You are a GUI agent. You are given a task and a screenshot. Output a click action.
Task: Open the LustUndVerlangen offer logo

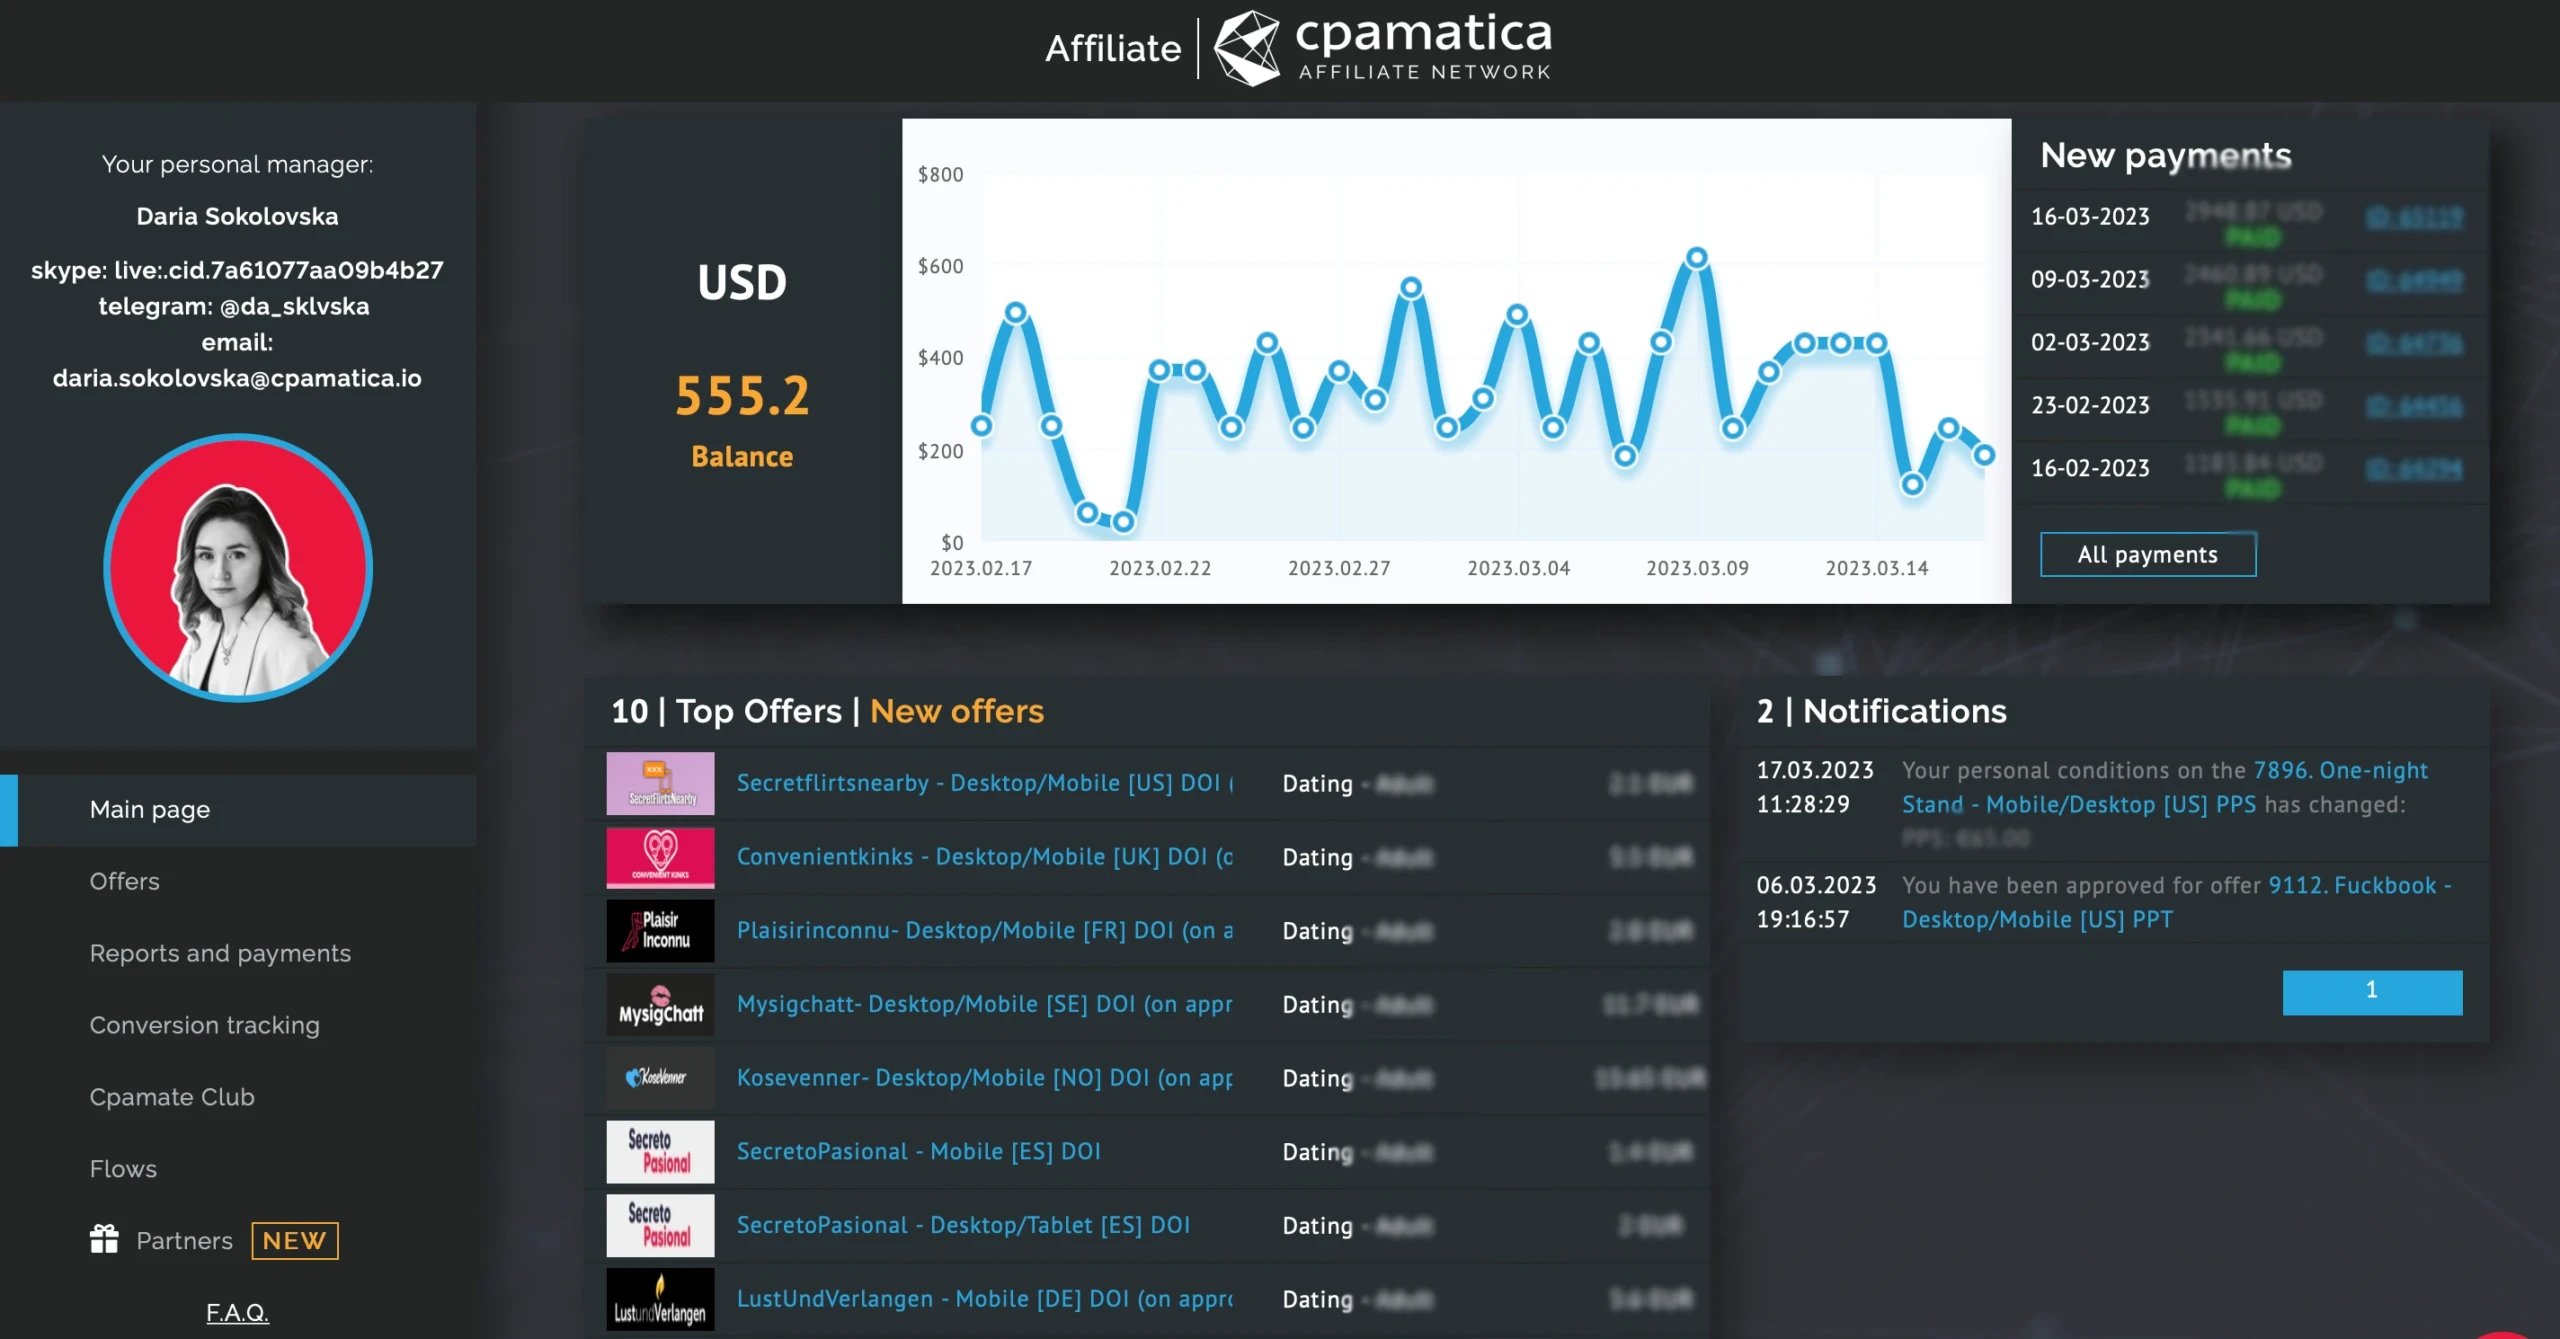click(x=660, y=1299)
